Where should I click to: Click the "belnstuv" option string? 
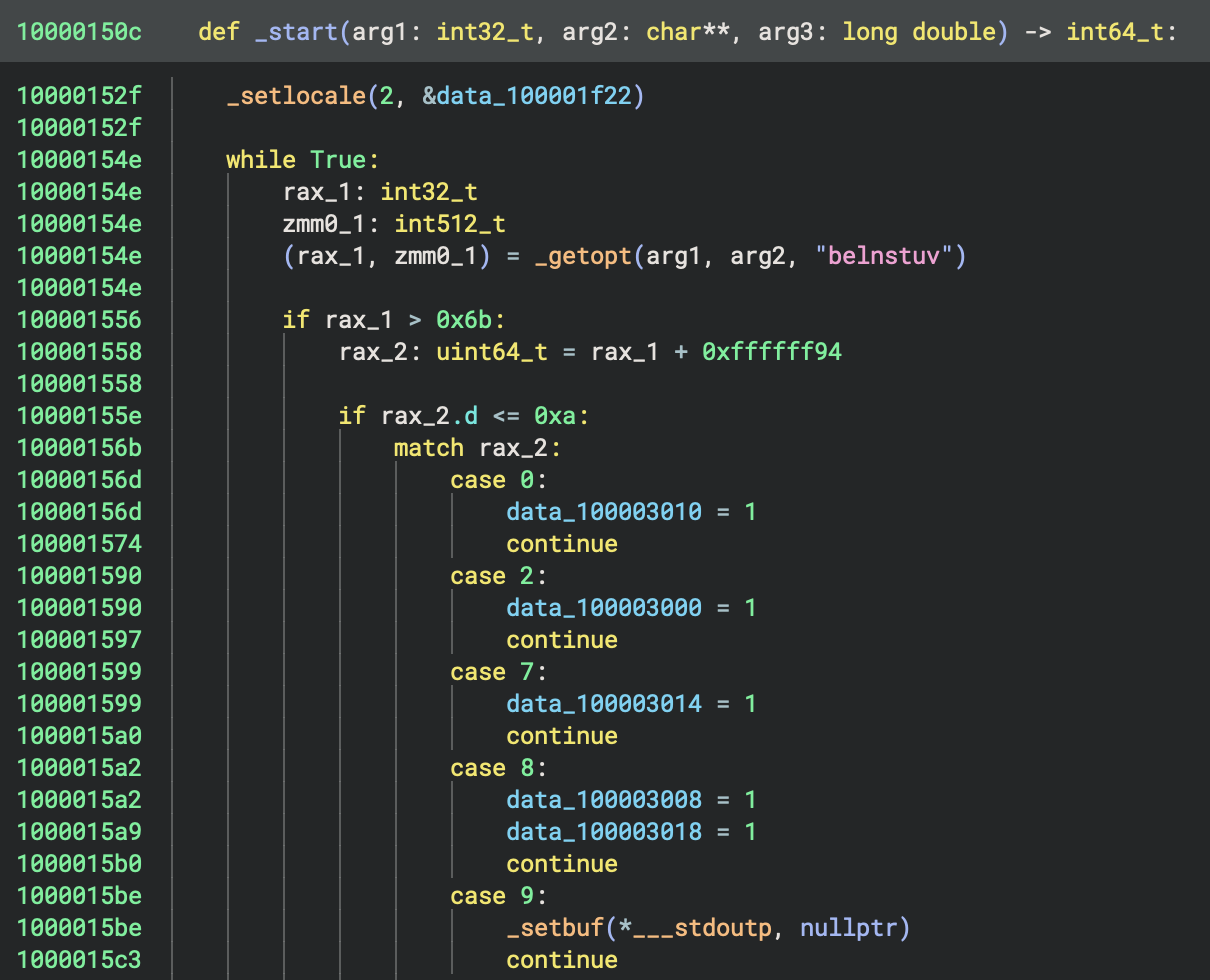884,256
